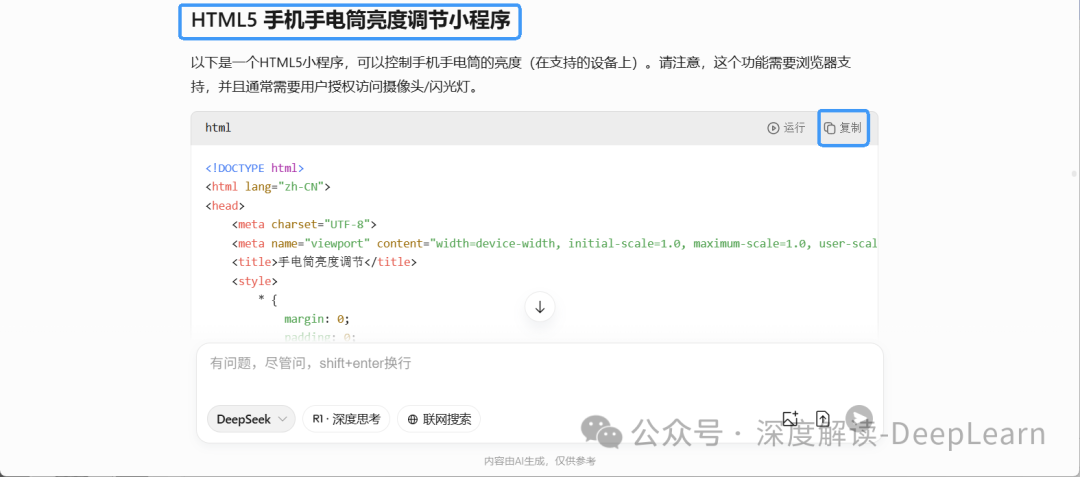Image resolution: width=1080 pixels, height=477 pixels.
Task: Click the 'margin: 0;' code line
Action: click(317, 319)
